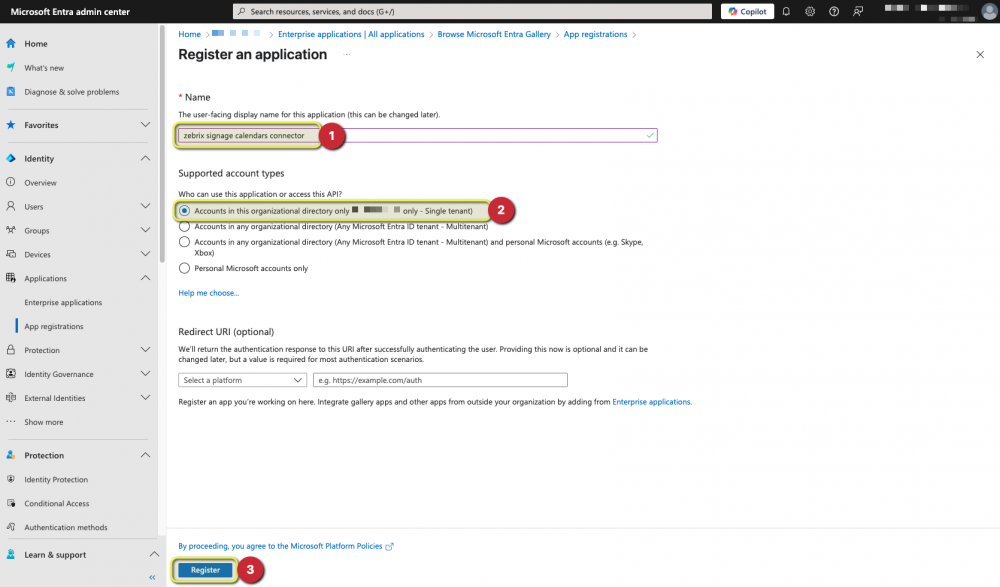Click the Help me choose link
The image size is (1000, 587).
209,293
